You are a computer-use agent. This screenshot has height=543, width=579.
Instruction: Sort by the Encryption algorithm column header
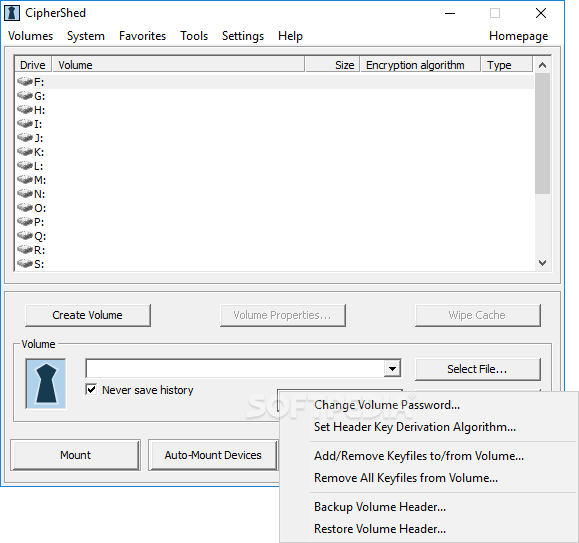421,65
